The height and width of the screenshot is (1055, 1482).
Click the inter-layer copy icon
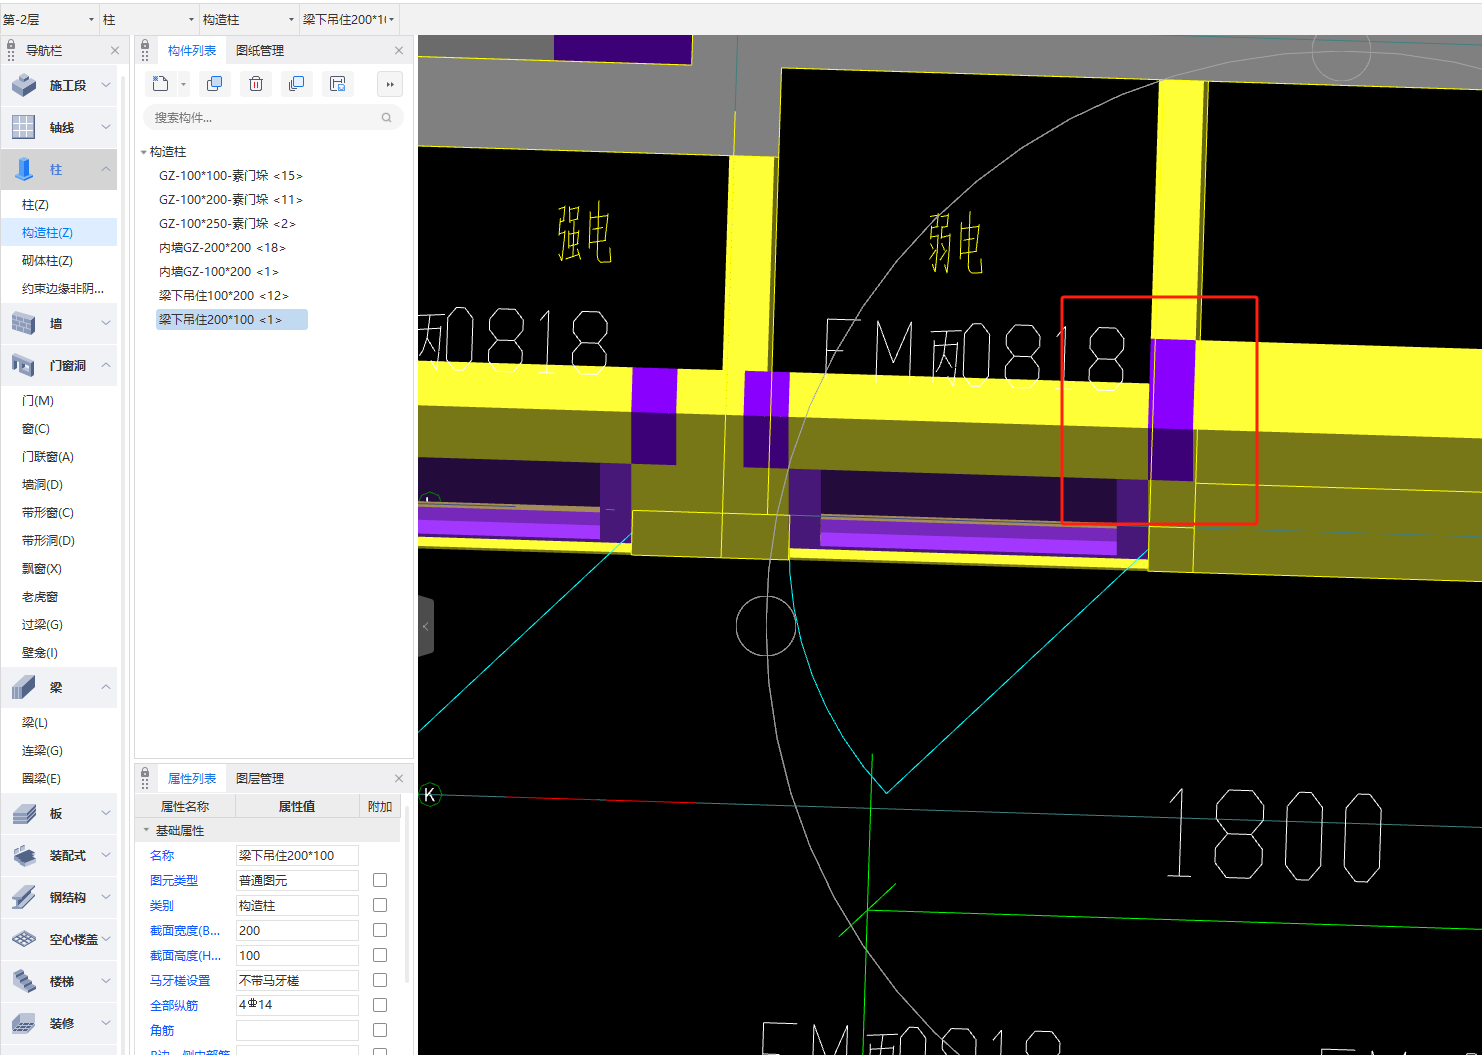[296, 84]
